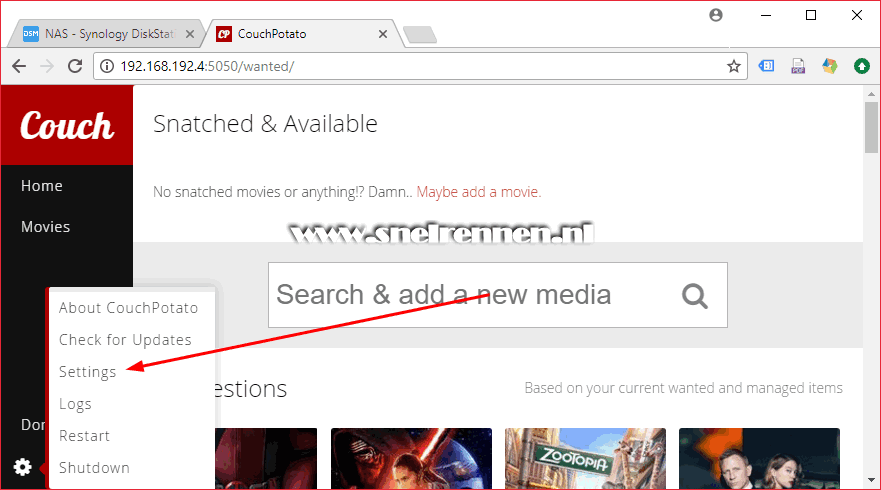881x490 pixels.
Task: Open the Zootopia movie poster
Action: (585, 459)
